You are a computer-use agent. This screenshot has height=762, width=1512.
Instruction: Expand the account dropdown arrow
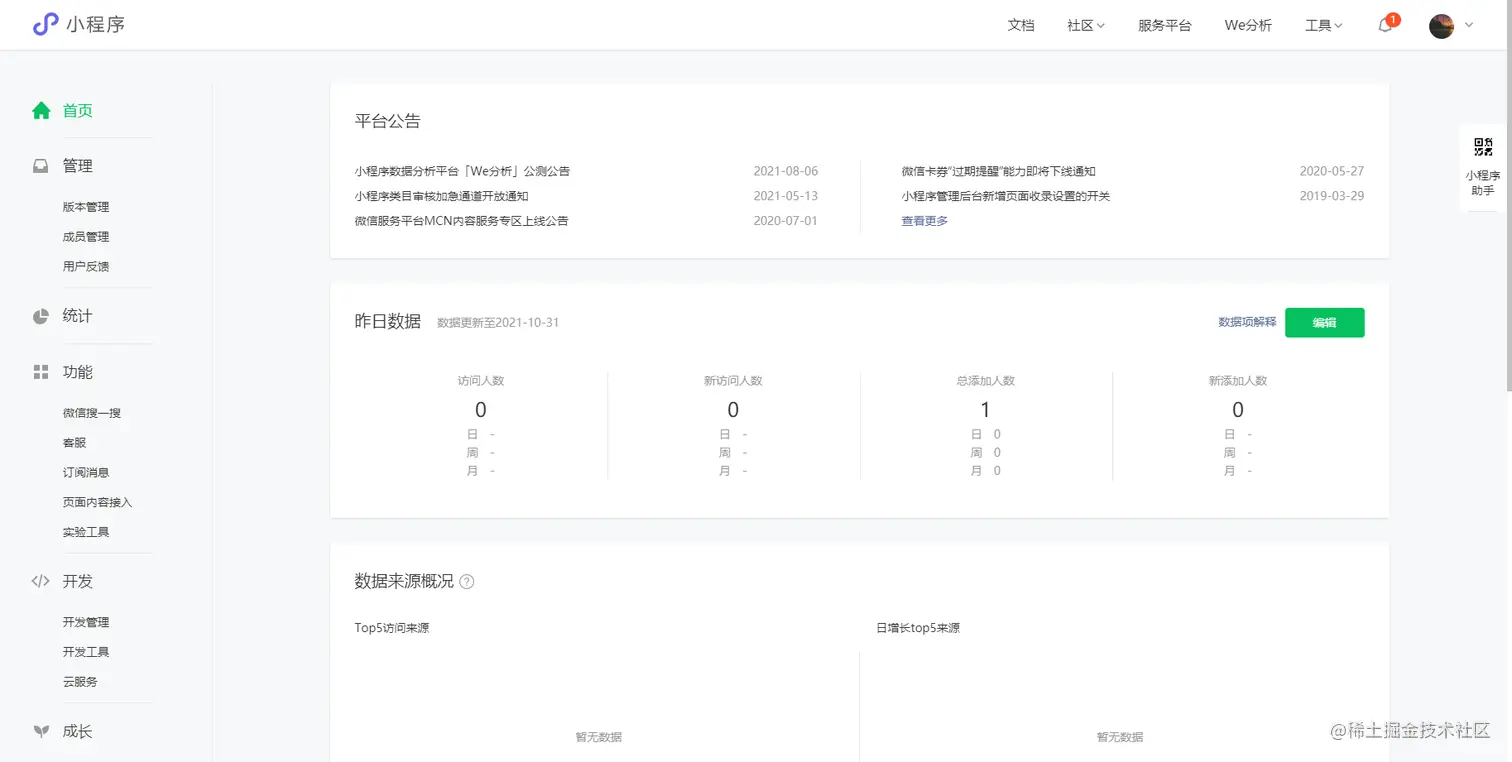click(x=1469, y=26)
